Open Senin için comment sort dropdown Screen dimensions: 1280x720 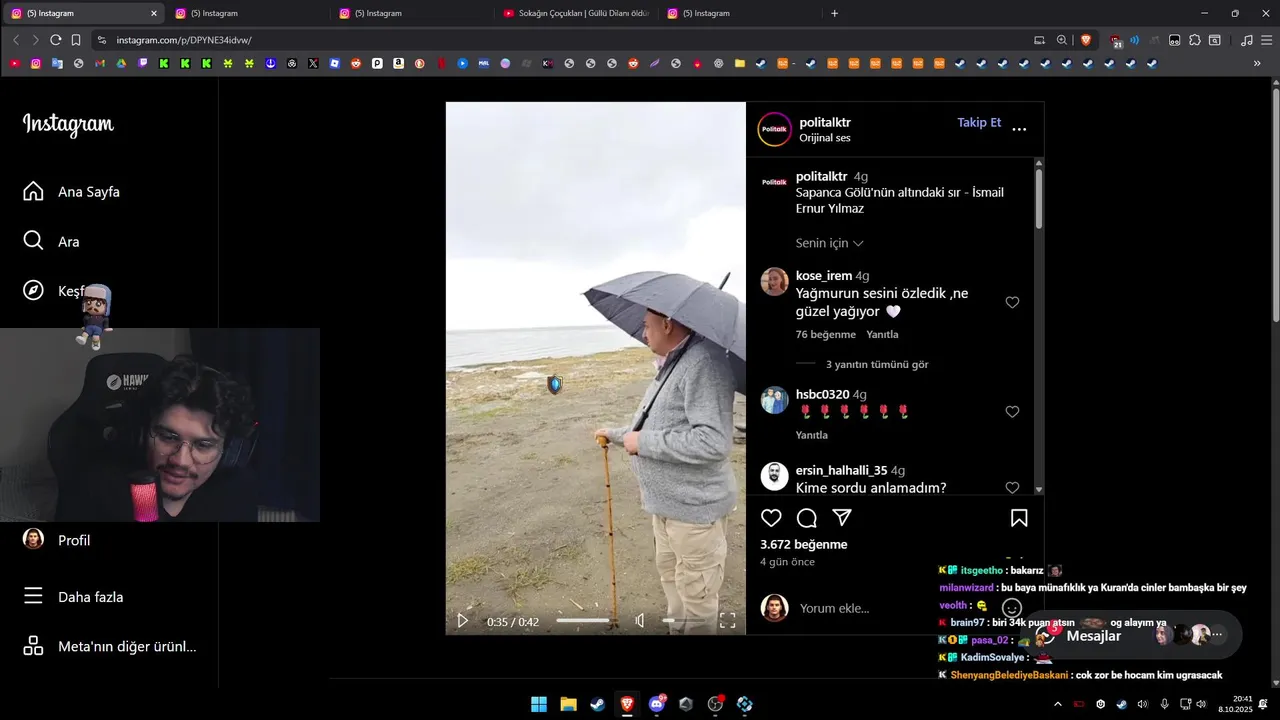click(829, 243)
